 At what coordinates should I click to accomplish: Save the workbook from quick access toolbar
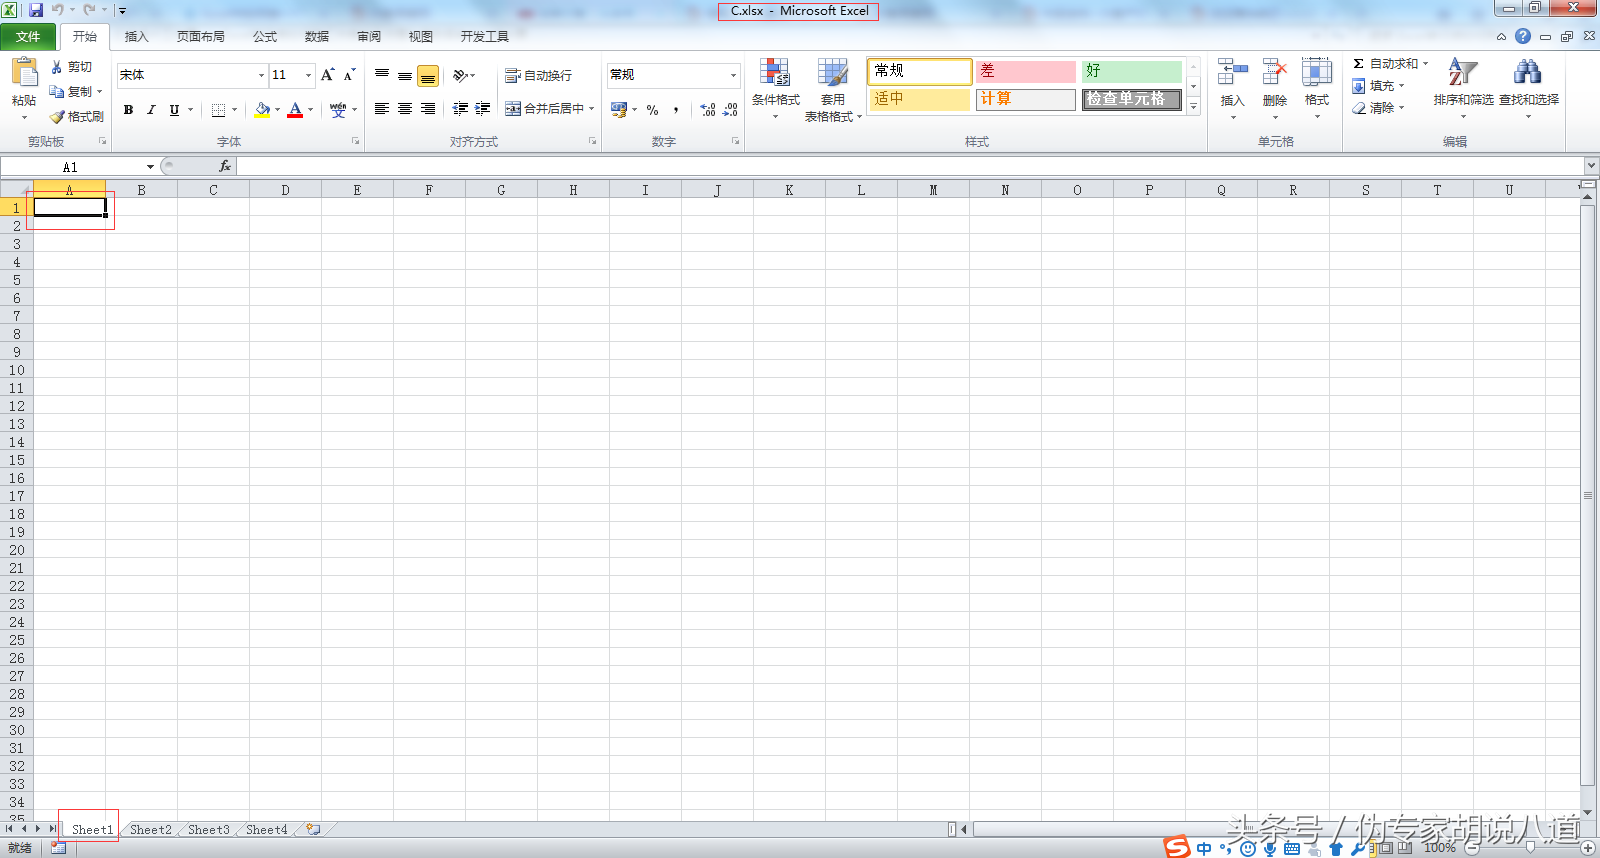(36, 10)
